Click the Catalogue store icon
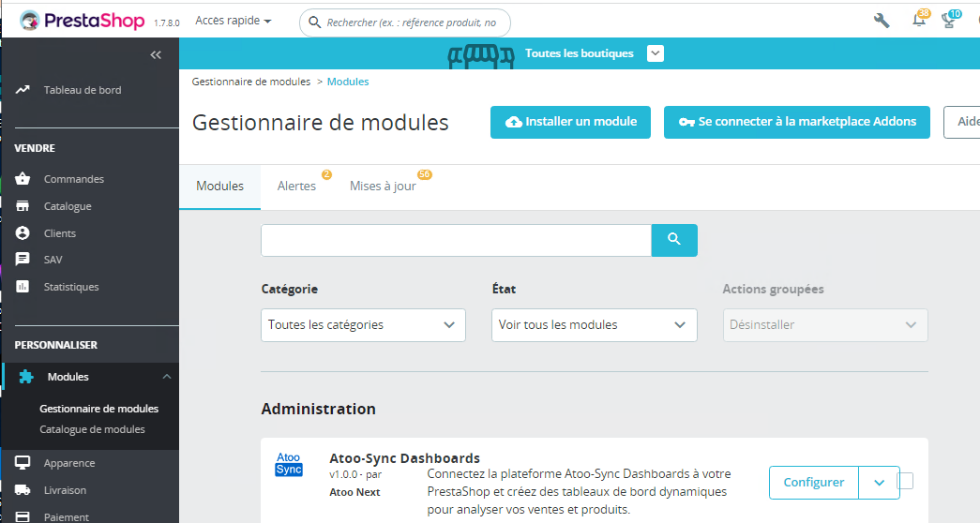Image resolution: width=980 pixels, height=523 pixels. (x=22, y=206)
